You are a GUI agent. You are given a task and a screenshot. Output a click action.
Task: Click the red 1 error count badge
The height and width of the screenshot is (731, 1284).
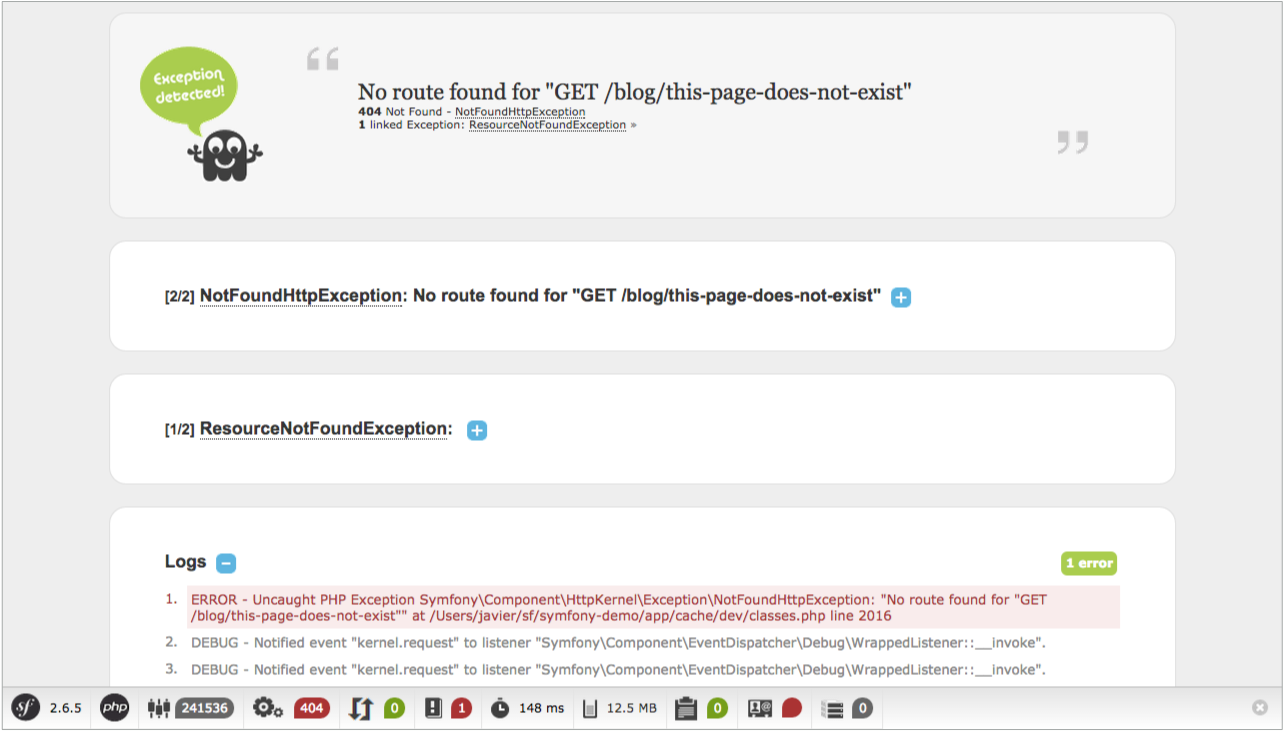(461, 708)
